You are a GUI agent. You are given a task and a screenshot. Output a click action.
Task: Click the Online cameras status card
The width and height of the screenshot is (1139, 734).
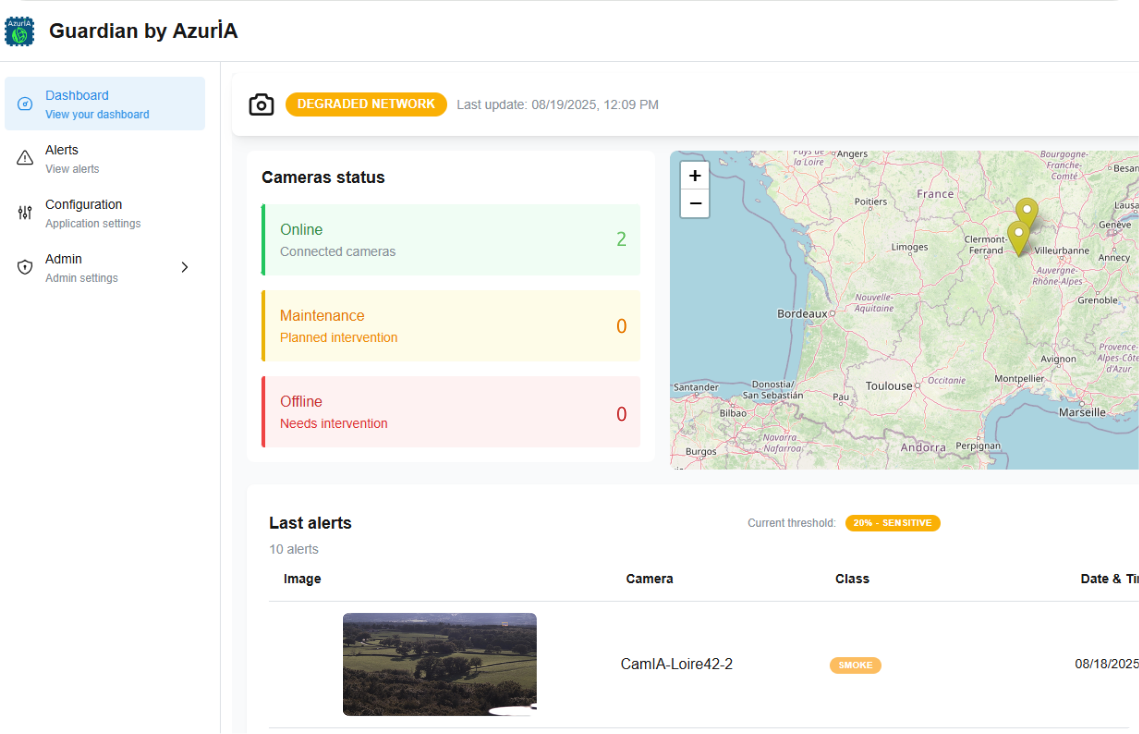(x=451, y=240)
